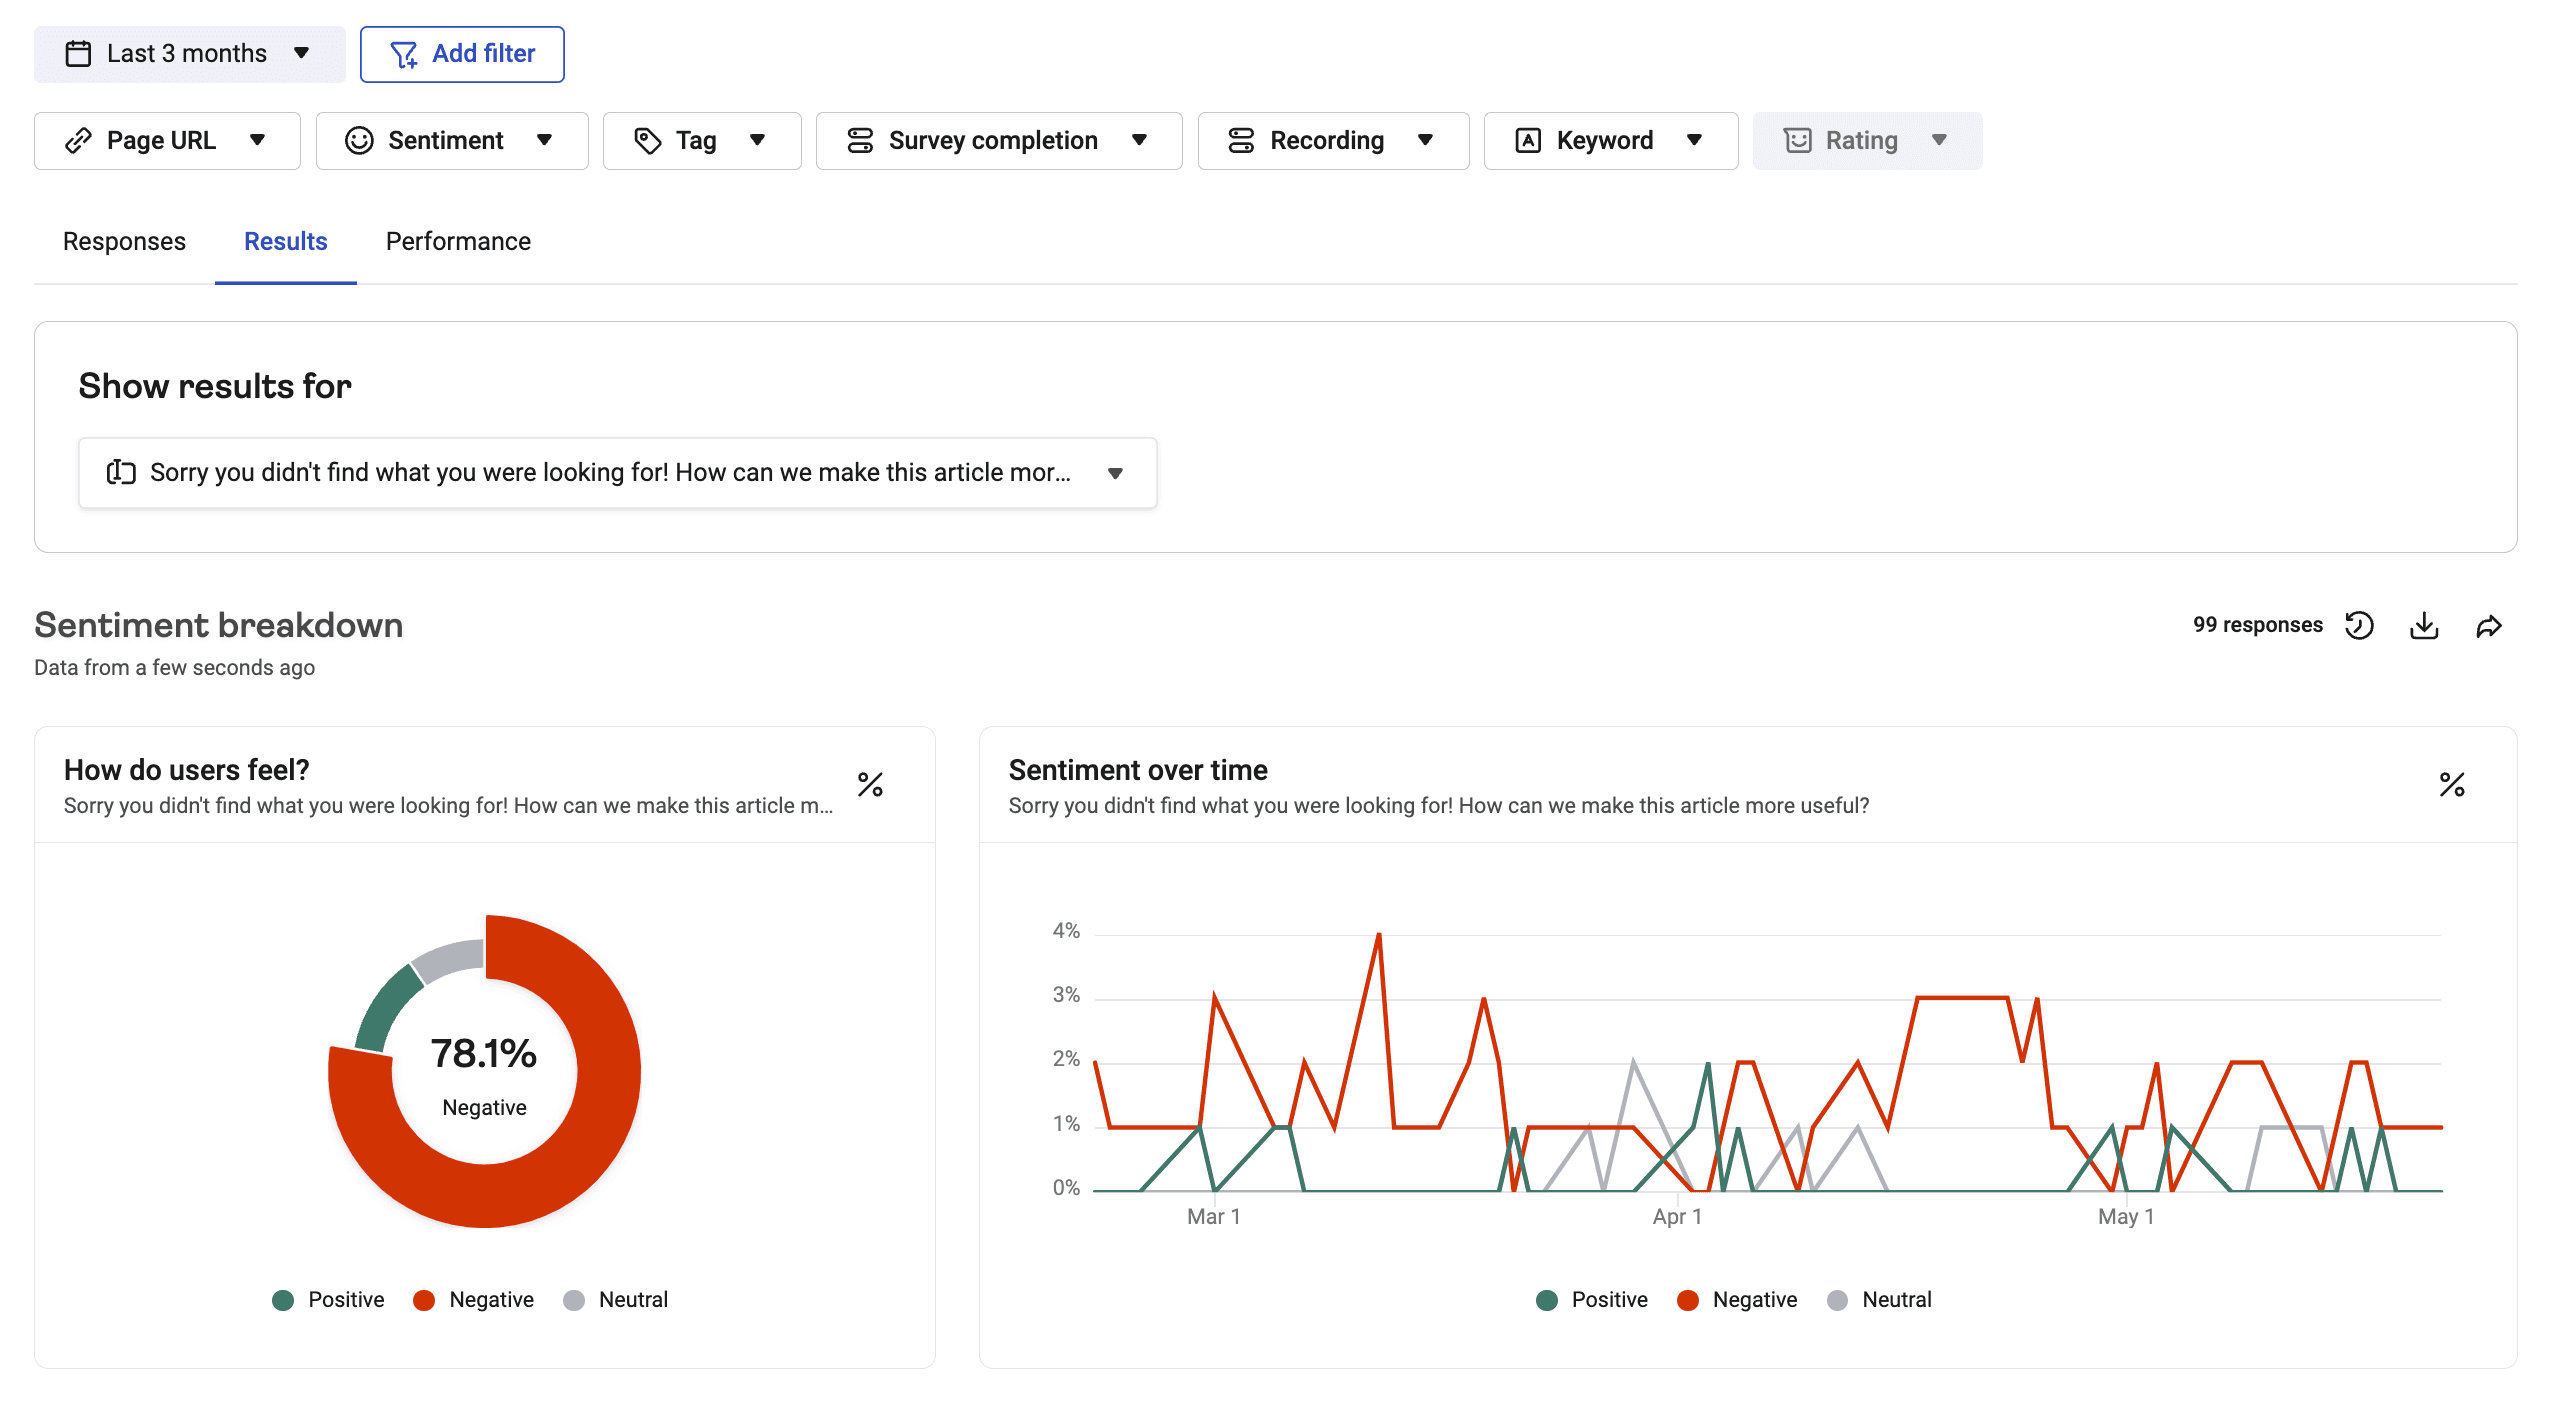Viewport: 2556px width, 1402px height.
Task: Click the refresh data icon
Action: [2360, 626]
